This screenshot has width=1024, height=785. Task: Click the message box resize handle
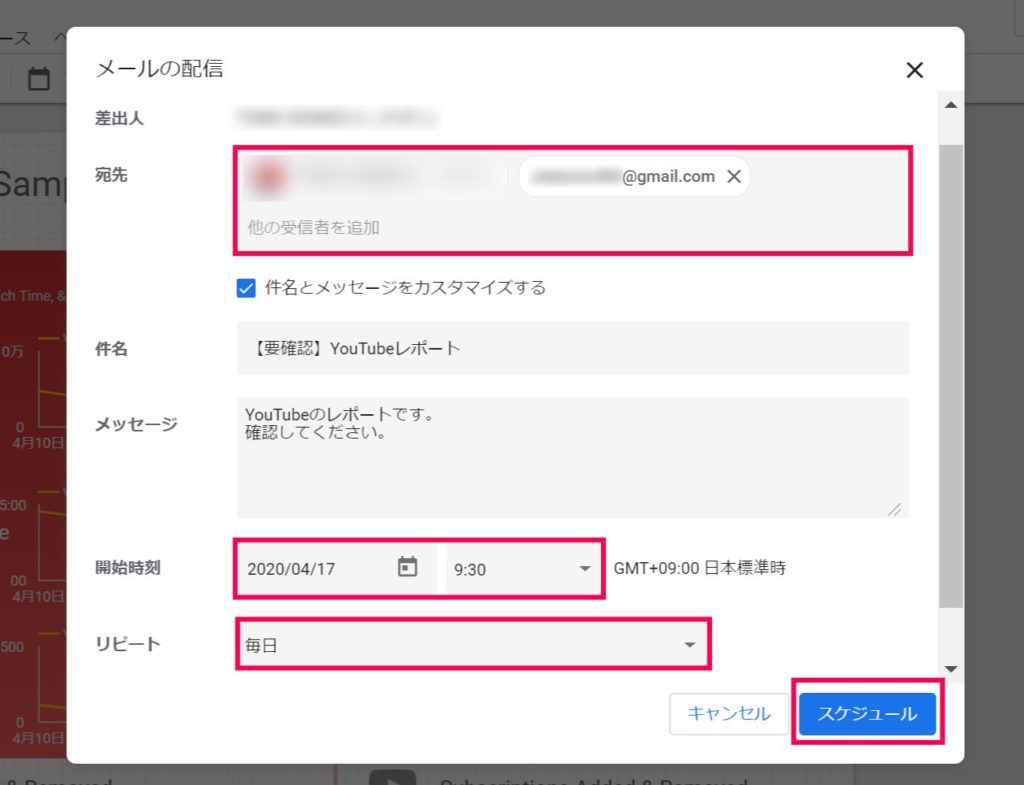click(x=895, y=509)
